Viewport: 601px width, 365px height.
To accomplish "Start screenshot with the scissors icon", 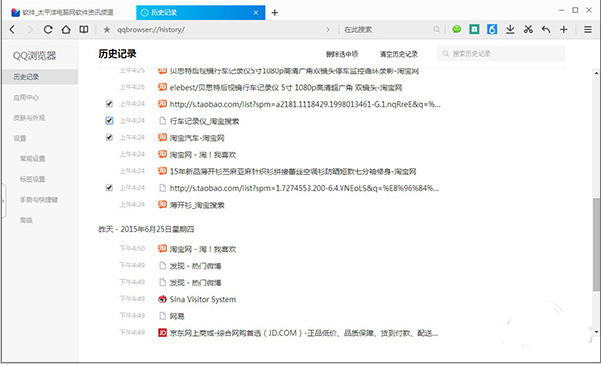I will point(528,29).
